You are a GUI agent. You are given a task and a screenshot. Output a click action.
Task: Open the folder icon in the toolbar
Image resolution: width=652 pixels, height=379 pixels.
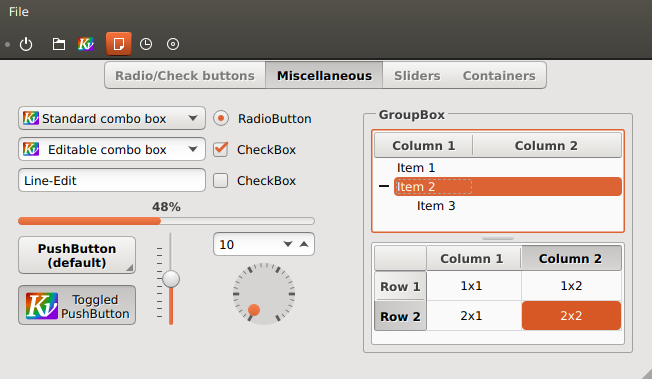point(59,44)
